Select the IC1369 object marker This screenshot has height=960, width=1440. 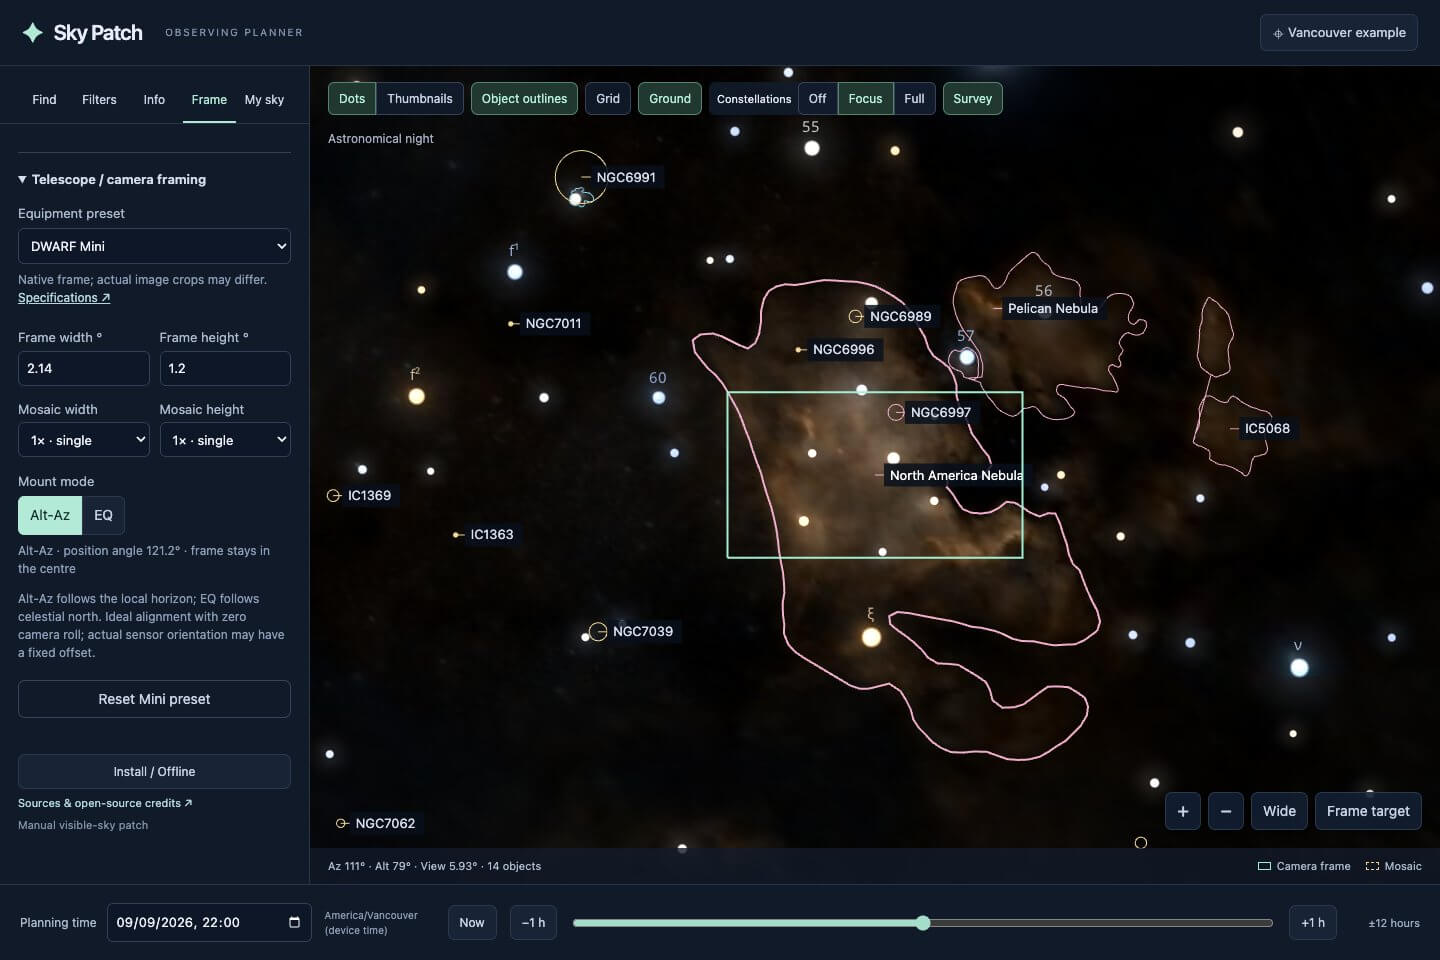click(334, 495)
